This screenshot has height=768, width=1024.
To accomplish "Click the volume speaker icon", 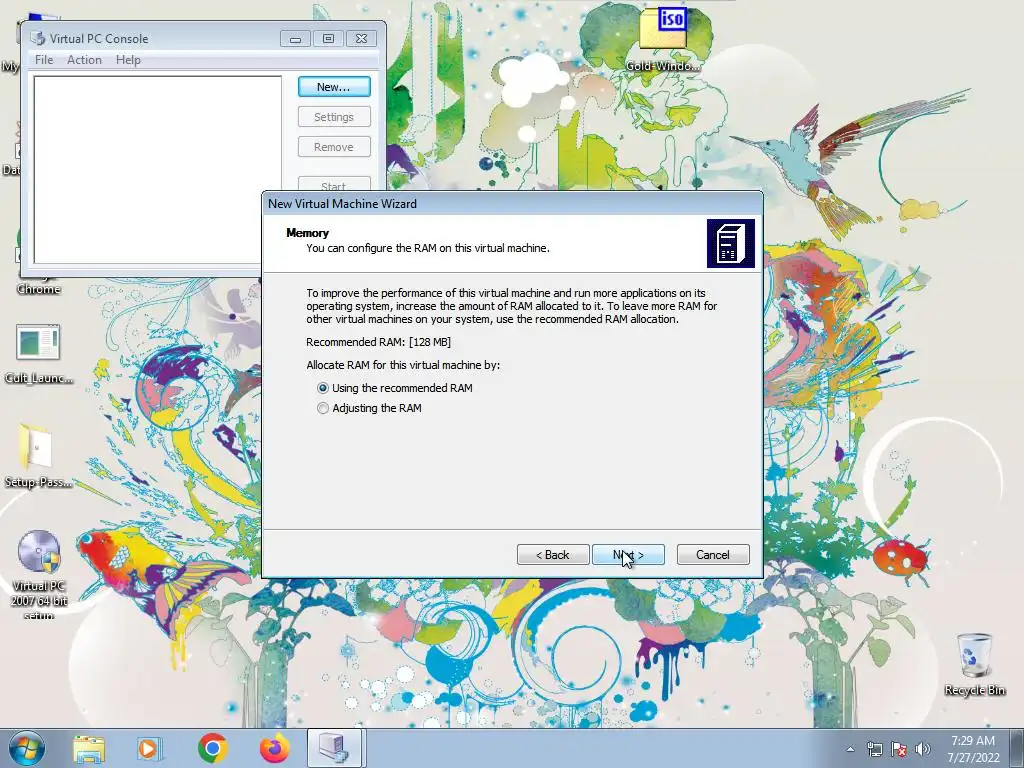I will click(922, 749).
